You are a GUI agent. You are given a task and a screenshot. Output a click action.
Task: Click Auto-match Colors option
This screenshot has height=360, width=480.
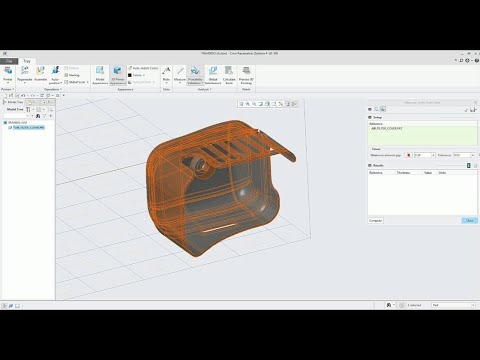tap(143, 68)
